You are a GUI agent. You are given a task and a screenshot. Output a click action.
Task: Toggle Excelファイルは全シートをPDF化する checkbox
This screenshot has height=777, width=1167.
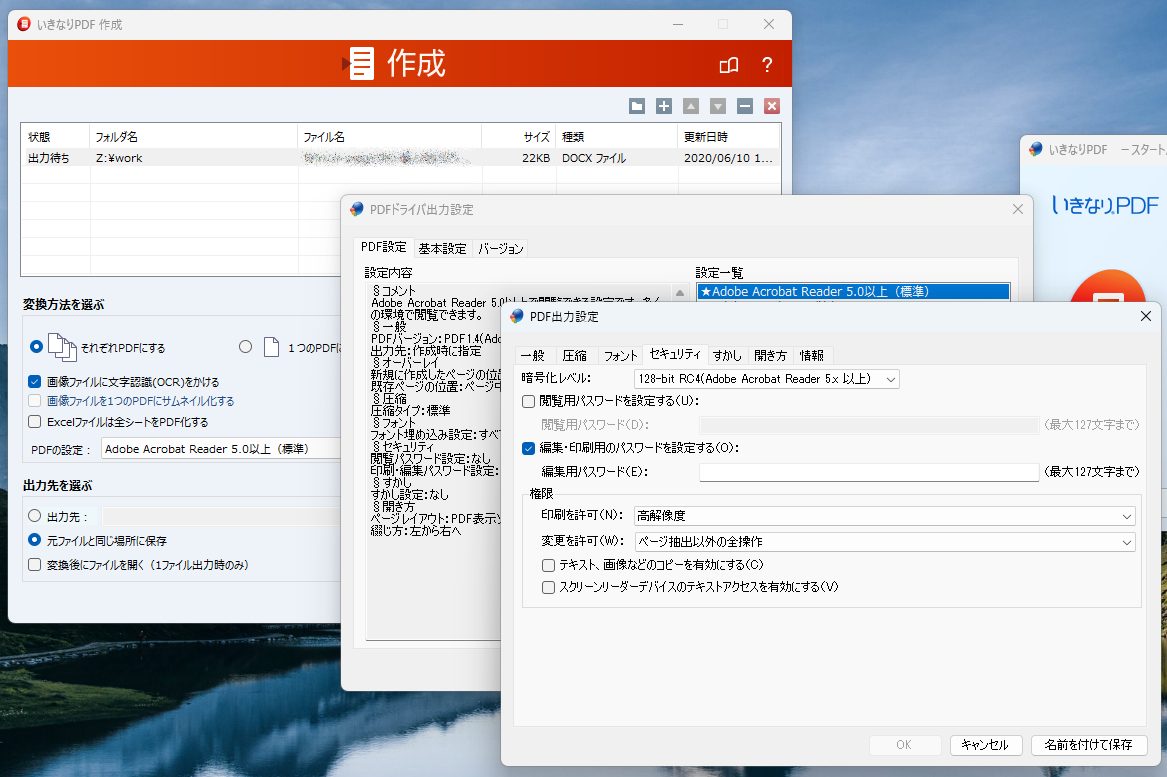(x=34, y=421)
